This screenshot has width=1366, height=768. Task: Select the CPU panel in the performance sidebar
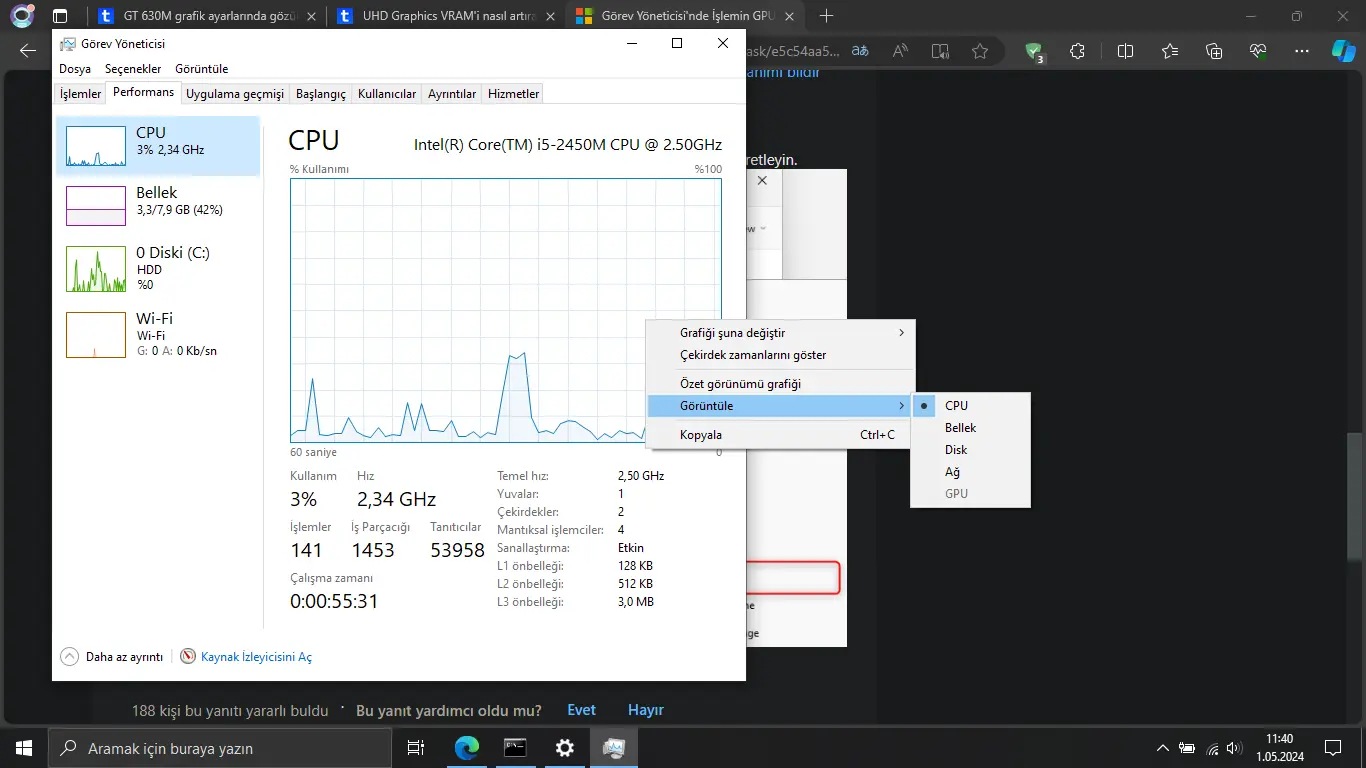click(158, 146)
